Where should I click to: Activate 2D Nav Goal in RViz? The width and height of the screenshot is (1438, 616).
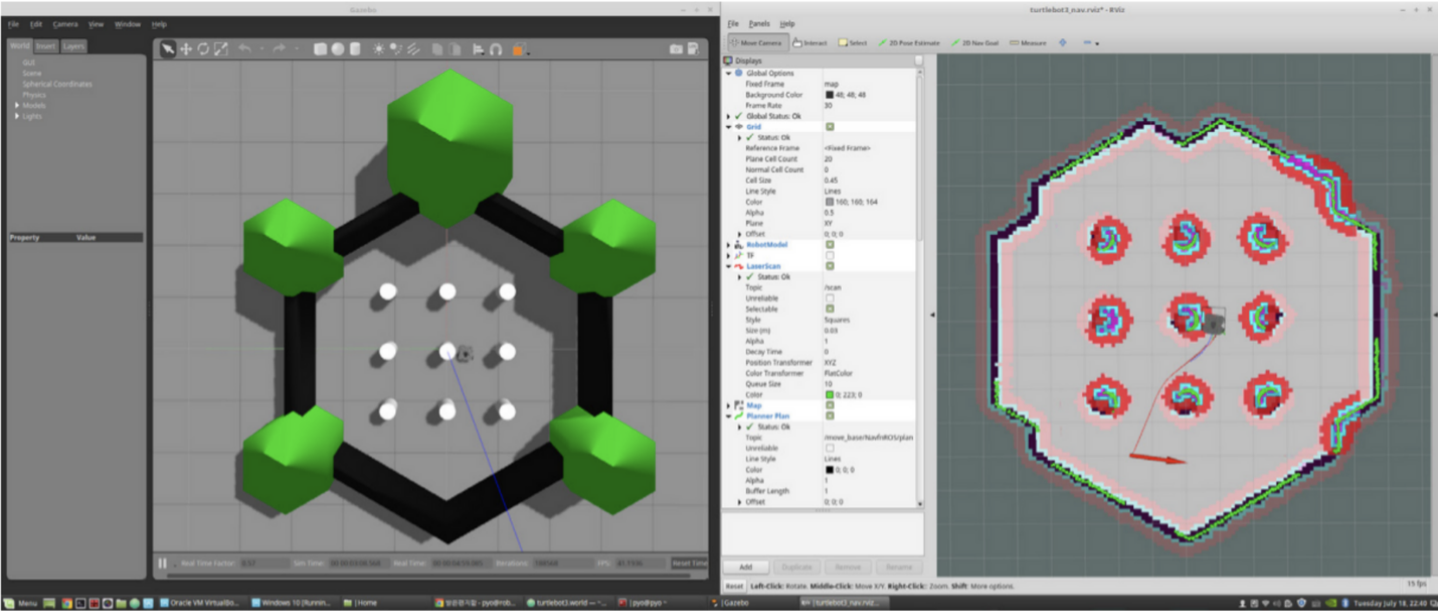tap(976, 43)
